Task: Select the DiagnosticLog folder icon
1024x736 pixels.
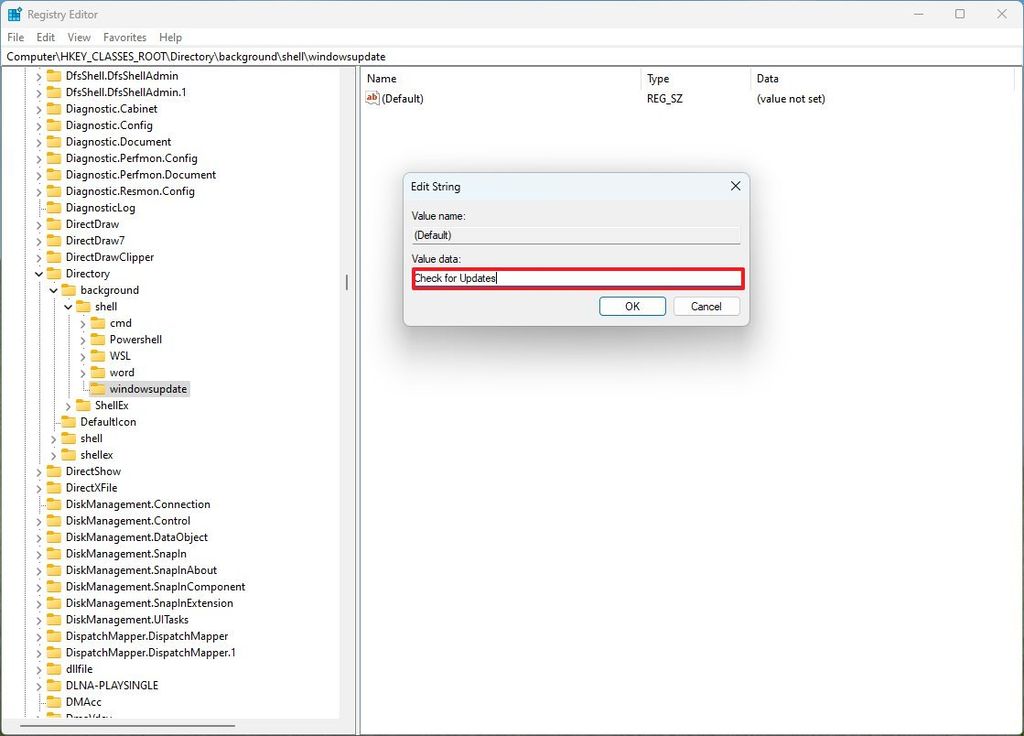Action: 53,207
